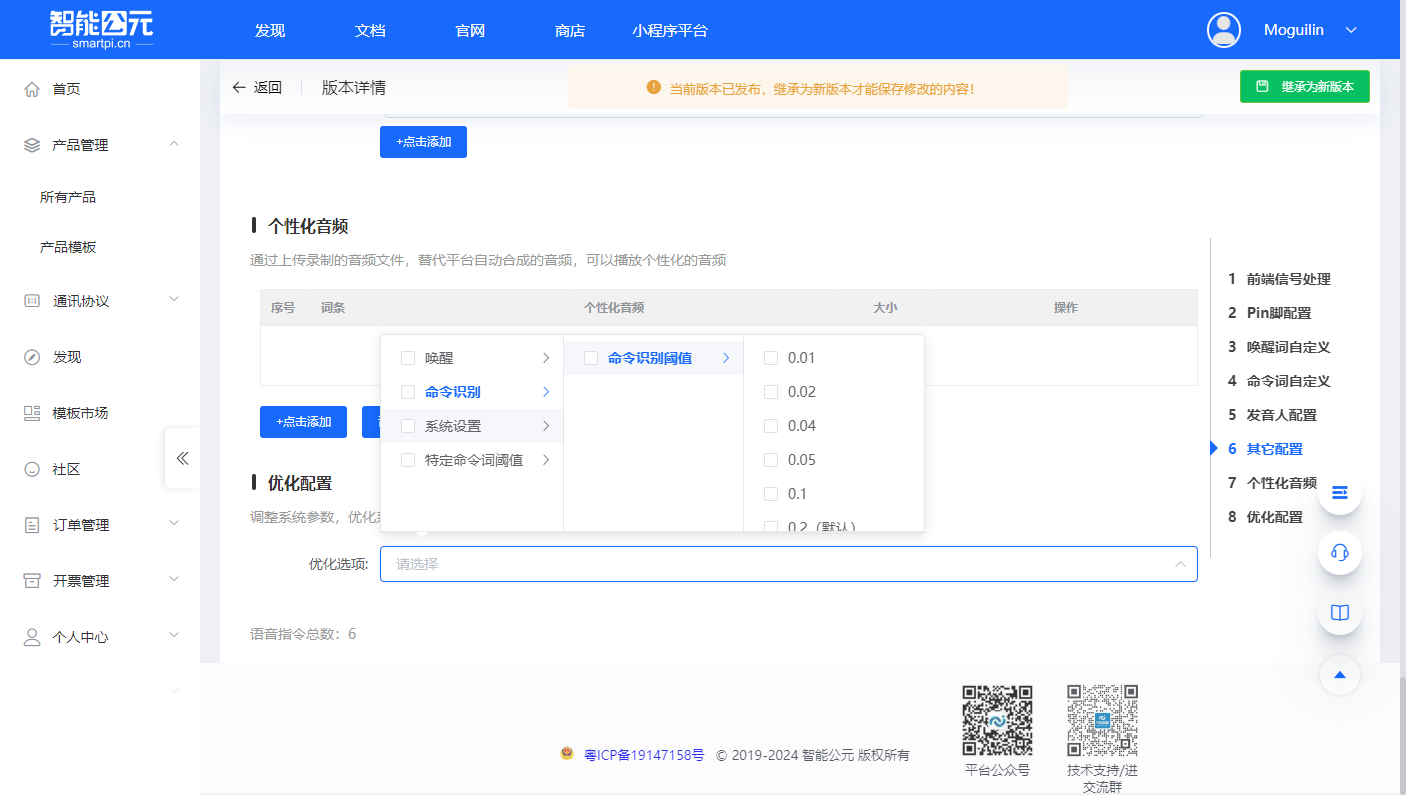Switch to the 文档 navigation item
This screenshot has height=795, width=1406.
coord(369,30)
